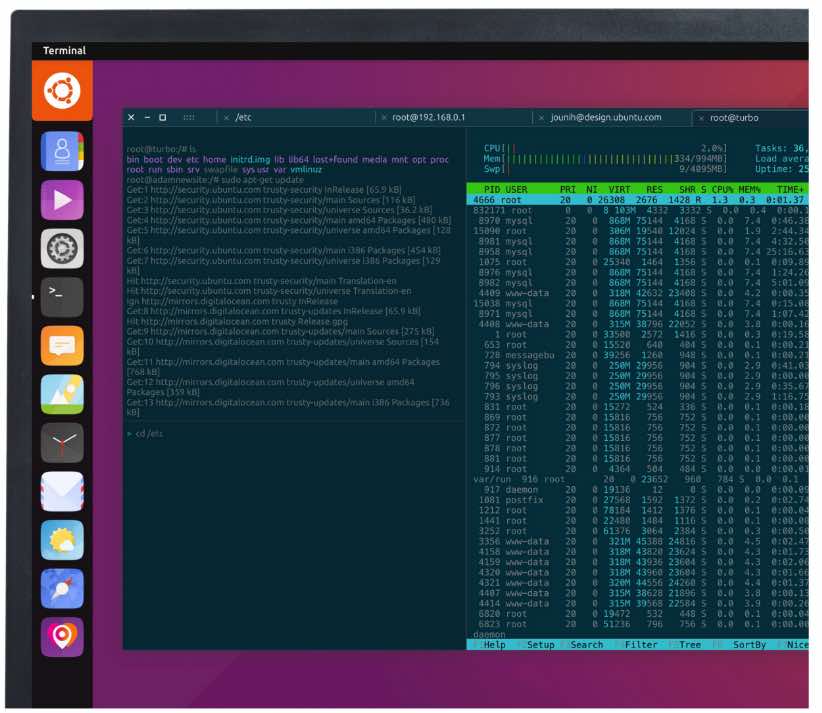
Task: Open htop Setup in bottom bar
Action: [x=540, y=645]
